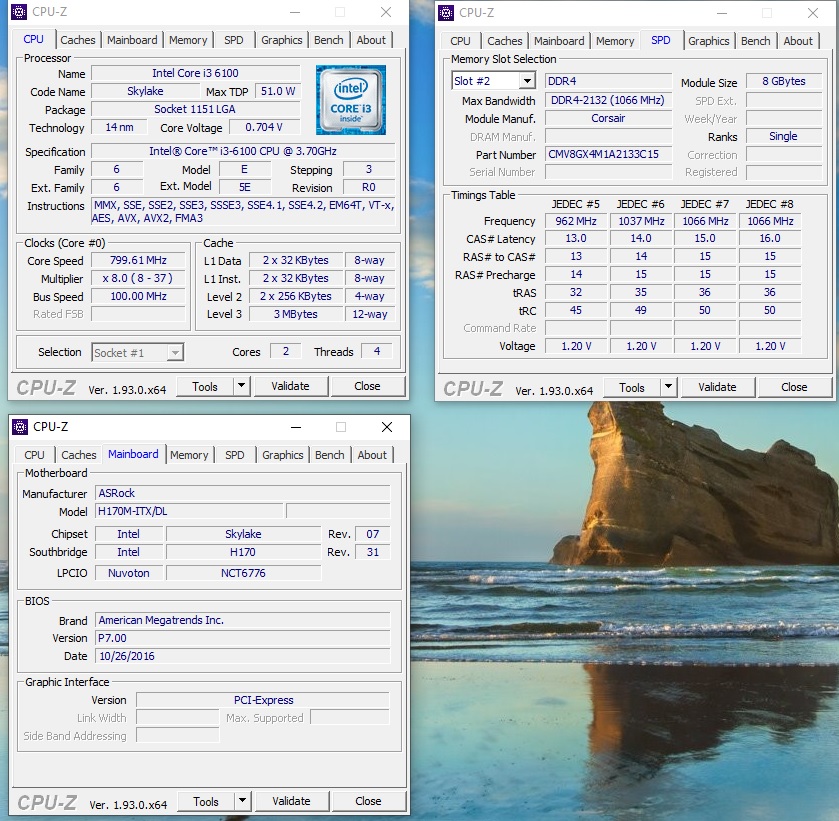Switch to Graphics tab in CPU window
This screenshot has height=821, width=839.
pos(281,40)
